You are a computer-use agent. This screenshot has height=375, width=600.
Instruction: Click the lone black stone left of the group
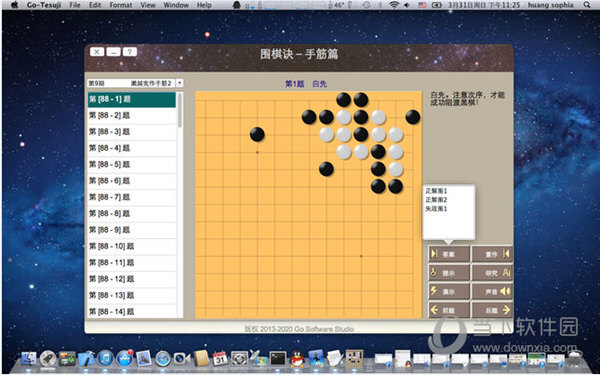click(x=257, y=134)
